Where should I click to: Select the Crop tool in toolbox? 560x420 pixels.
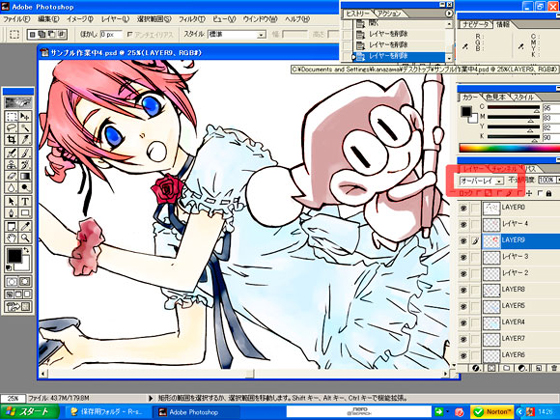coord(11,139)
